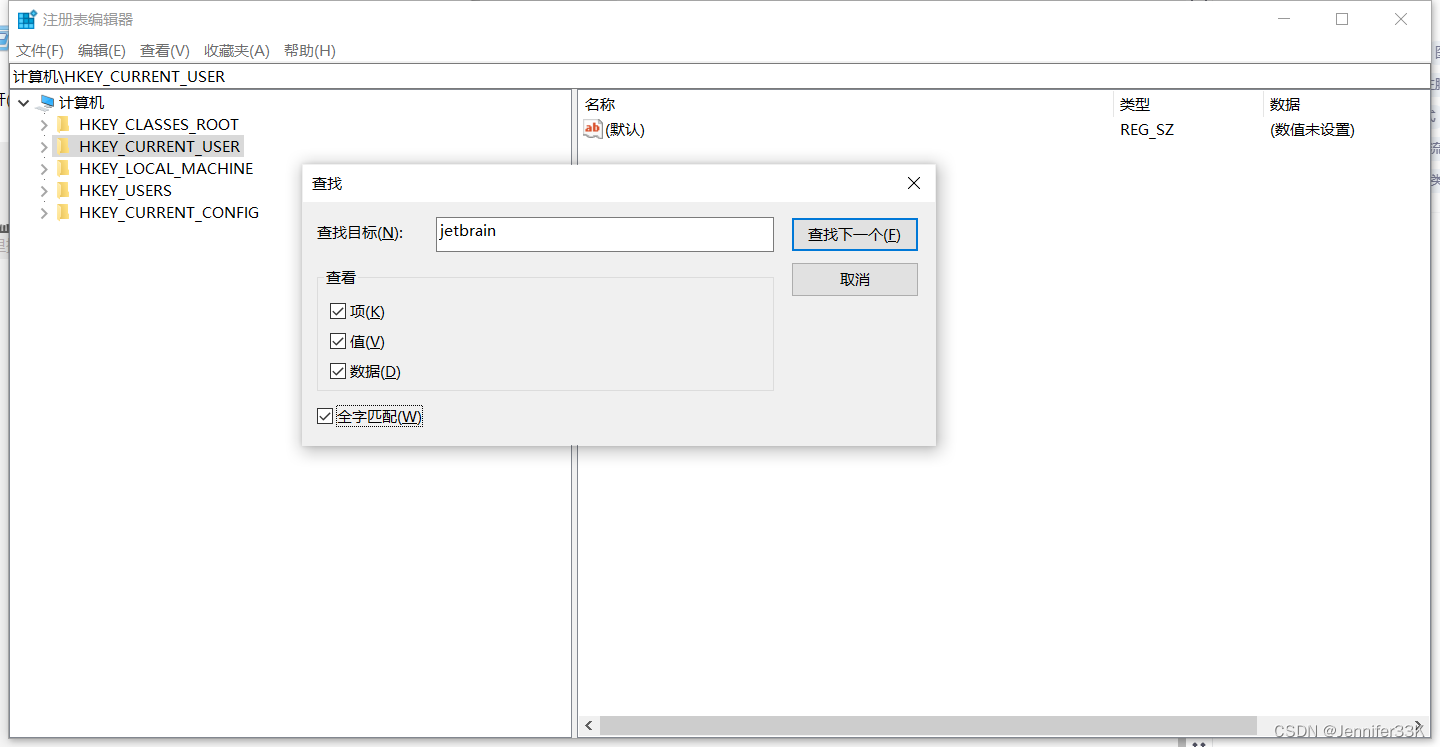
Task: Select the (默认) value row name
Action: [625, 130]
